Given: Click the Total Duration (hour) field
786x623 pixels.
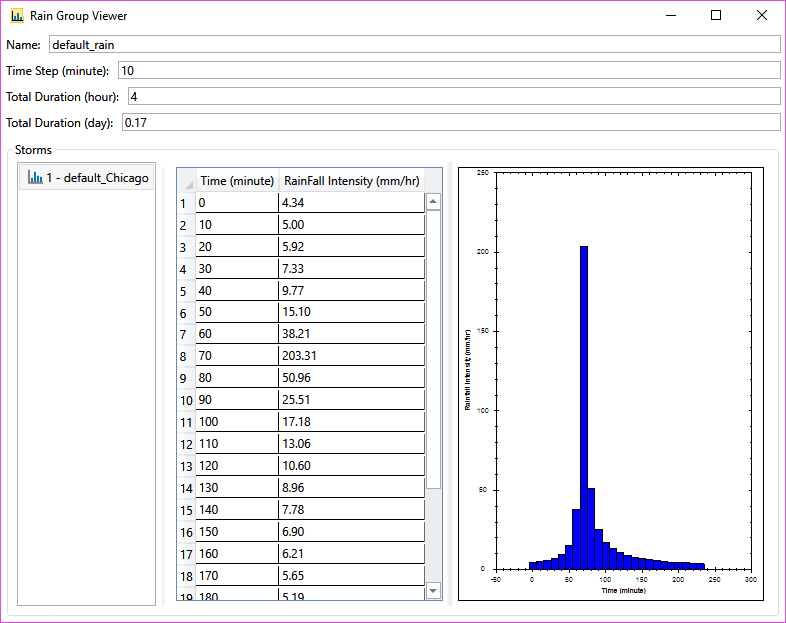Looking at the screenshot, I should (452, 96).
